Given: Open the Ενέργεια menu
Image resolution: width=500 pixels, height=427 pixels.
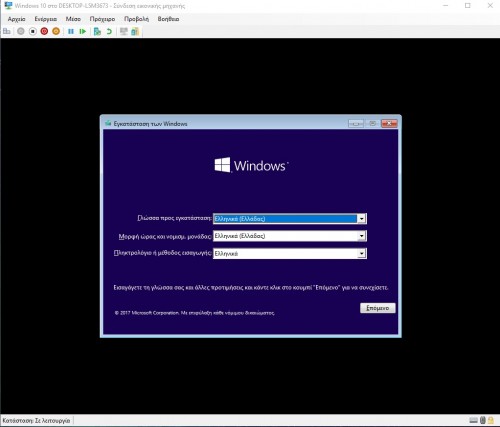Looking at the screenshot, I should pyautogui.click(x=46, y=19).
